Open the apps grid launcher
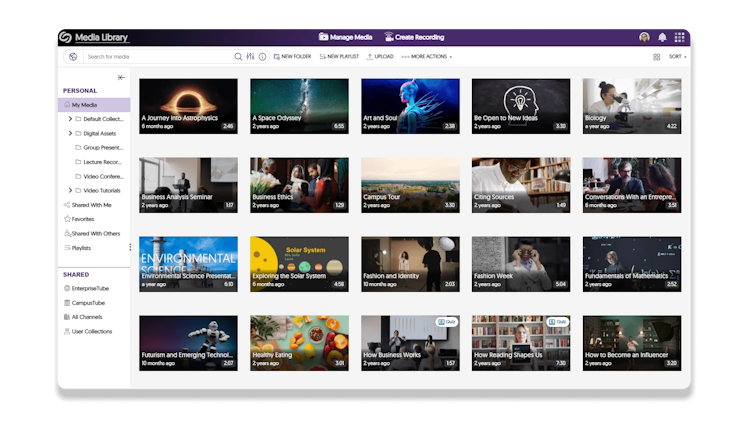This screenshot has height=422, width=750. coord(679,37)
